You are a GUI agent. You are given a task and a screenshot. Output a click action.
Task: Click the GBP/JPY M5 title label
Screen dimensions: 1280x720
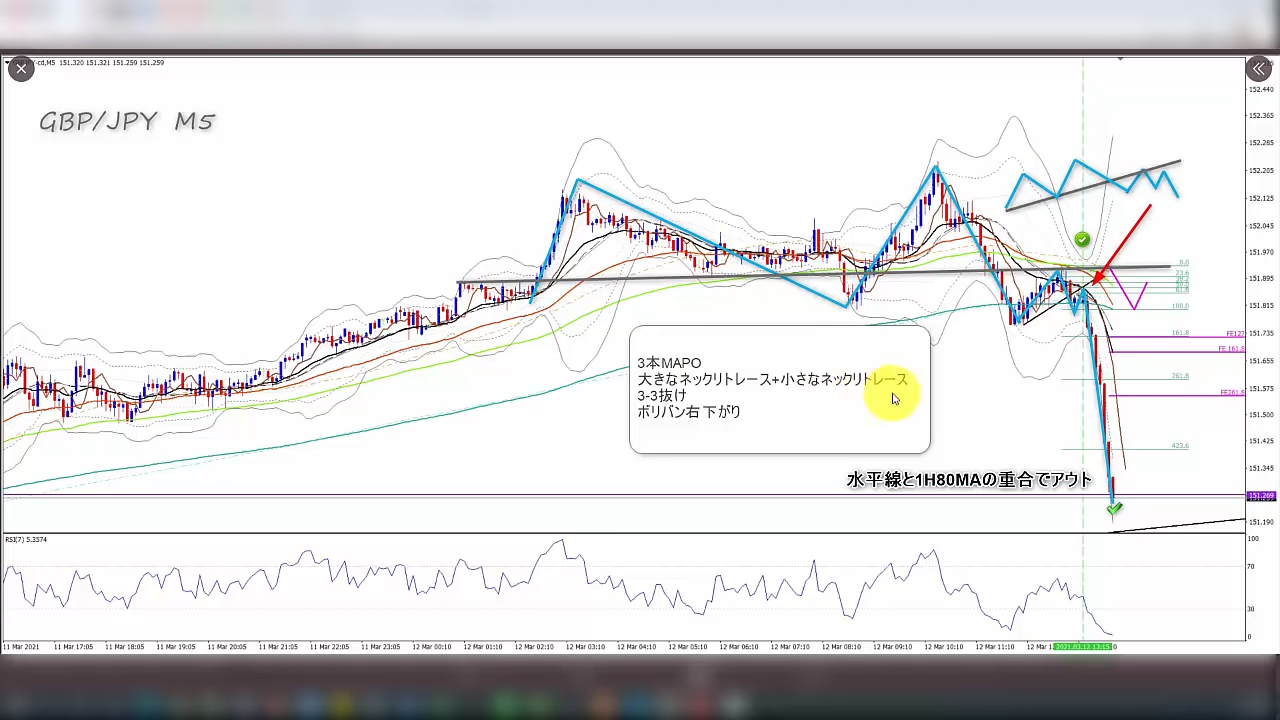(127, 122)
